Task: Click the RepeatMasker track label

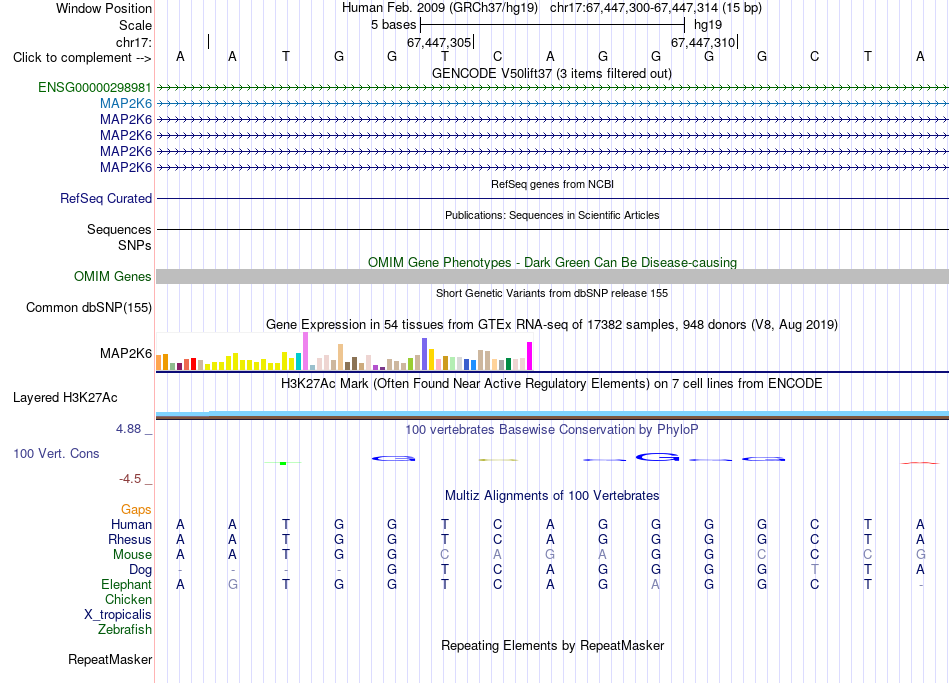Action: tap(110, 659)
